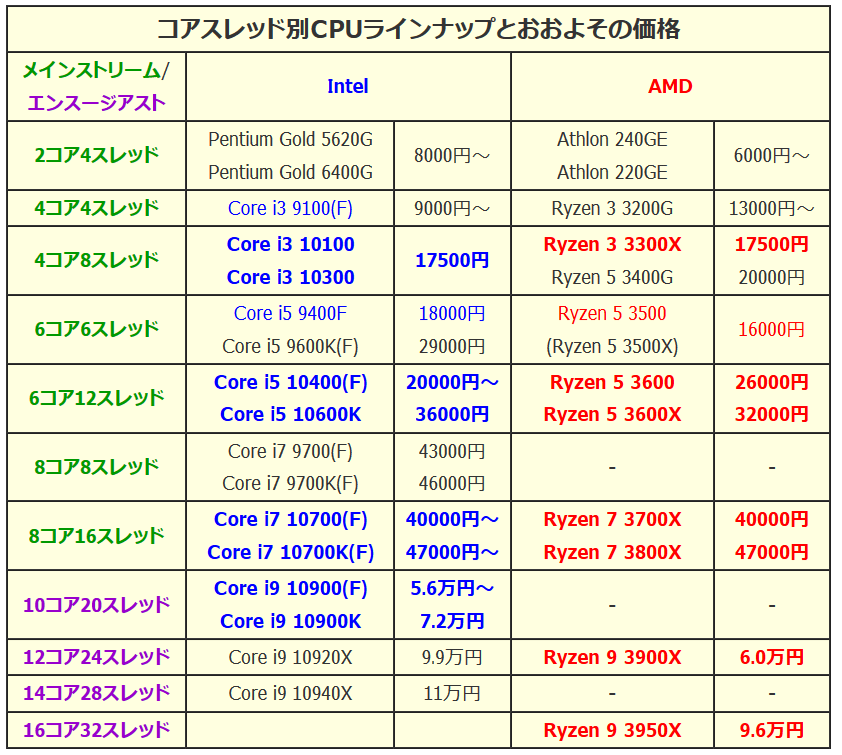Click the Core i7 9700K(F) entry
Image resolution: width=842 pixels, height=755 pixels.
tap(291, 483)
